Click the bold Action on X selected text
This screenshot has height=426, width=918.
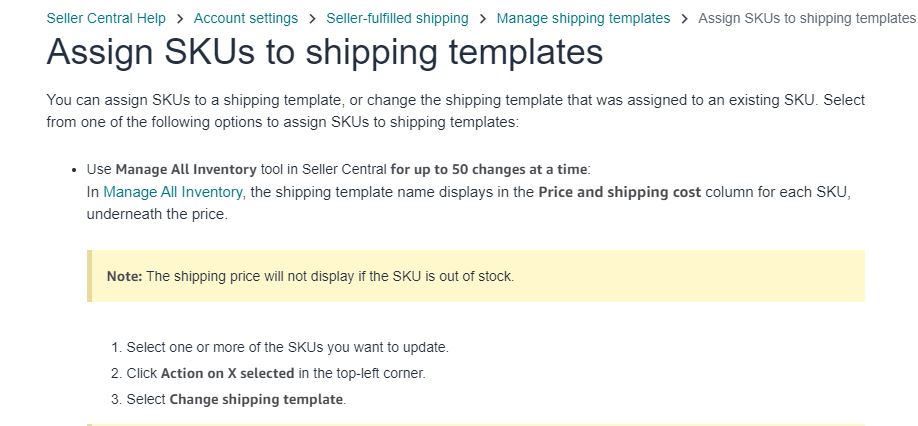[x=228, y=373]
